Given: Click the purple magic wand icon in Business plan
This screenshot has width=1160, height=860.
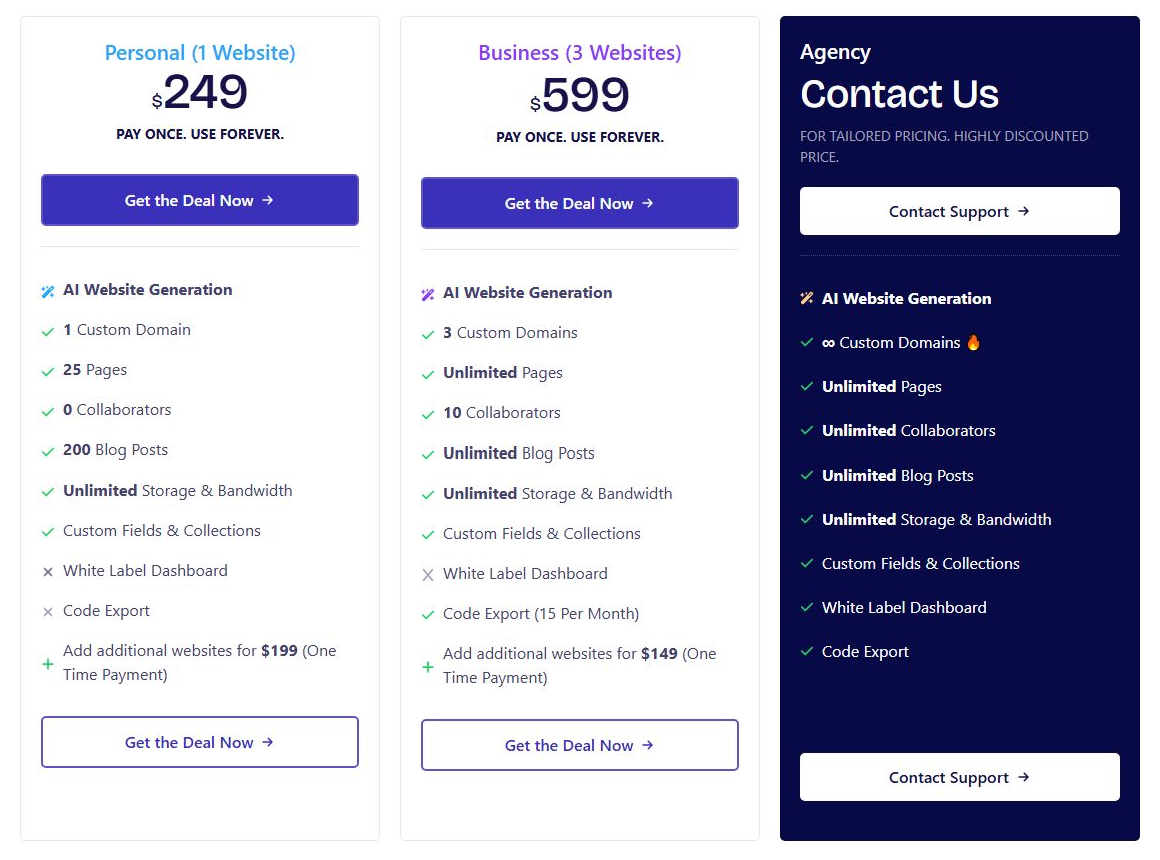Looking at the screenshot, I should [x=428, y=295].
